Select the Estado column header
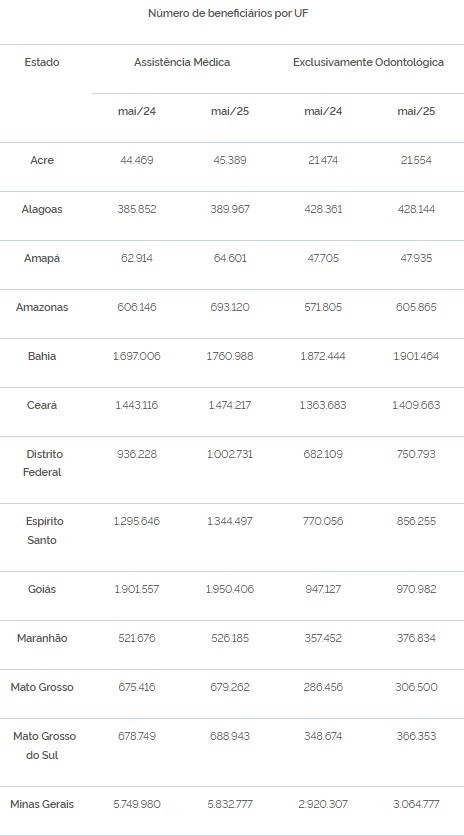This screenshot has height=836, width=464. coord(42,62)
